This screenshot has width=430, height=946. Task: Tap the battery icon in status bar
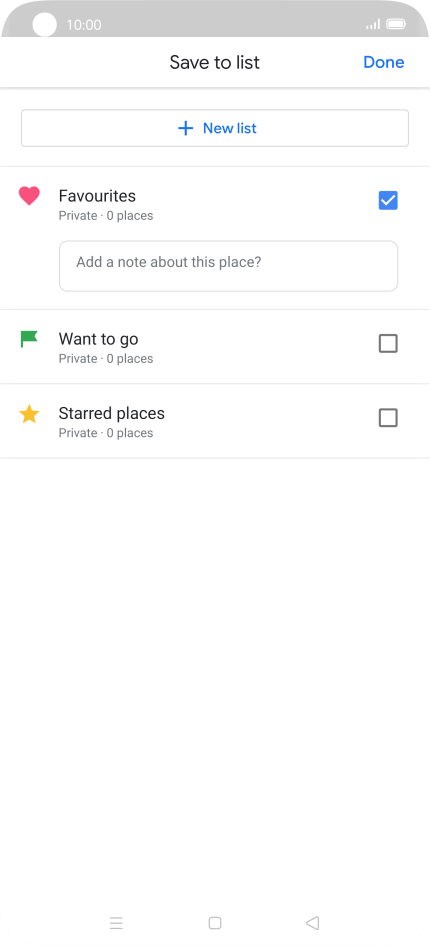coord(396,25)
